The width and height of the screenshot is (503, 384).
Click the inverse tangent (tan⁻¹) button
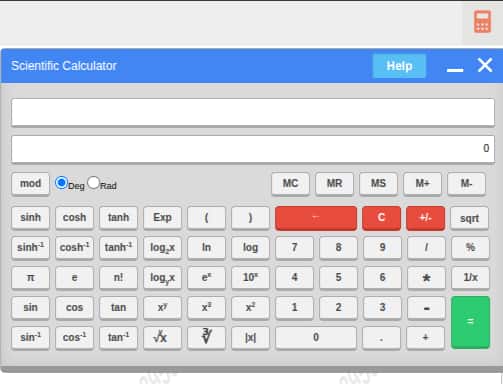tap(118, 338)
